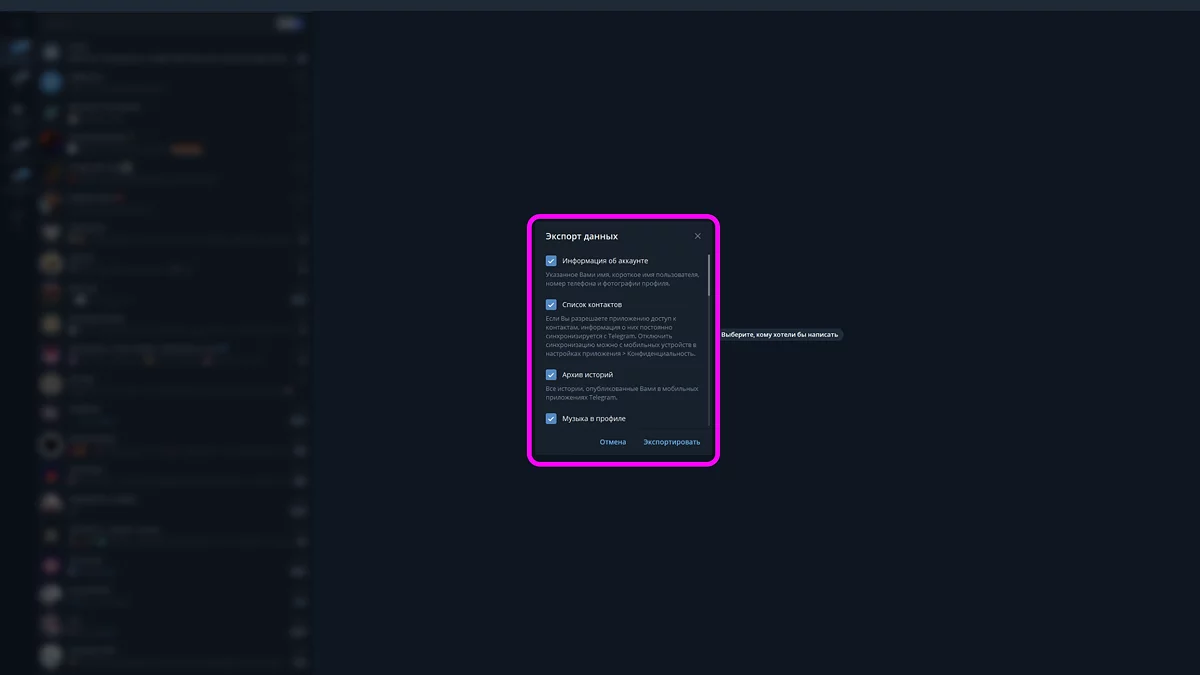Uncheck "Информация об аккаунте" in export dialog
This screenshot has height=675, width=1200.
[550, 260]
